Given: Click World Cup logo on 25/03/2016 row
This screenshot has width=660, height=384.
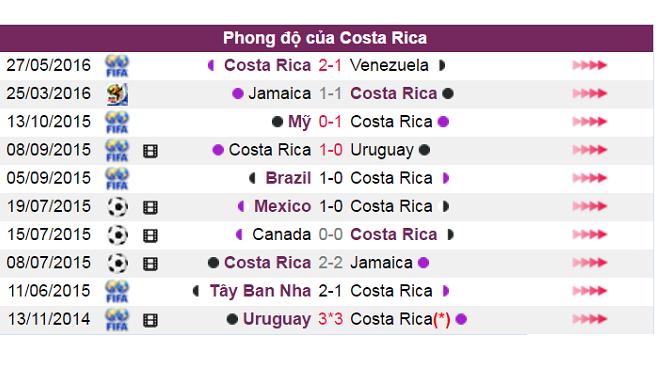Looking at the screenshot, I should tap(117, 94).
